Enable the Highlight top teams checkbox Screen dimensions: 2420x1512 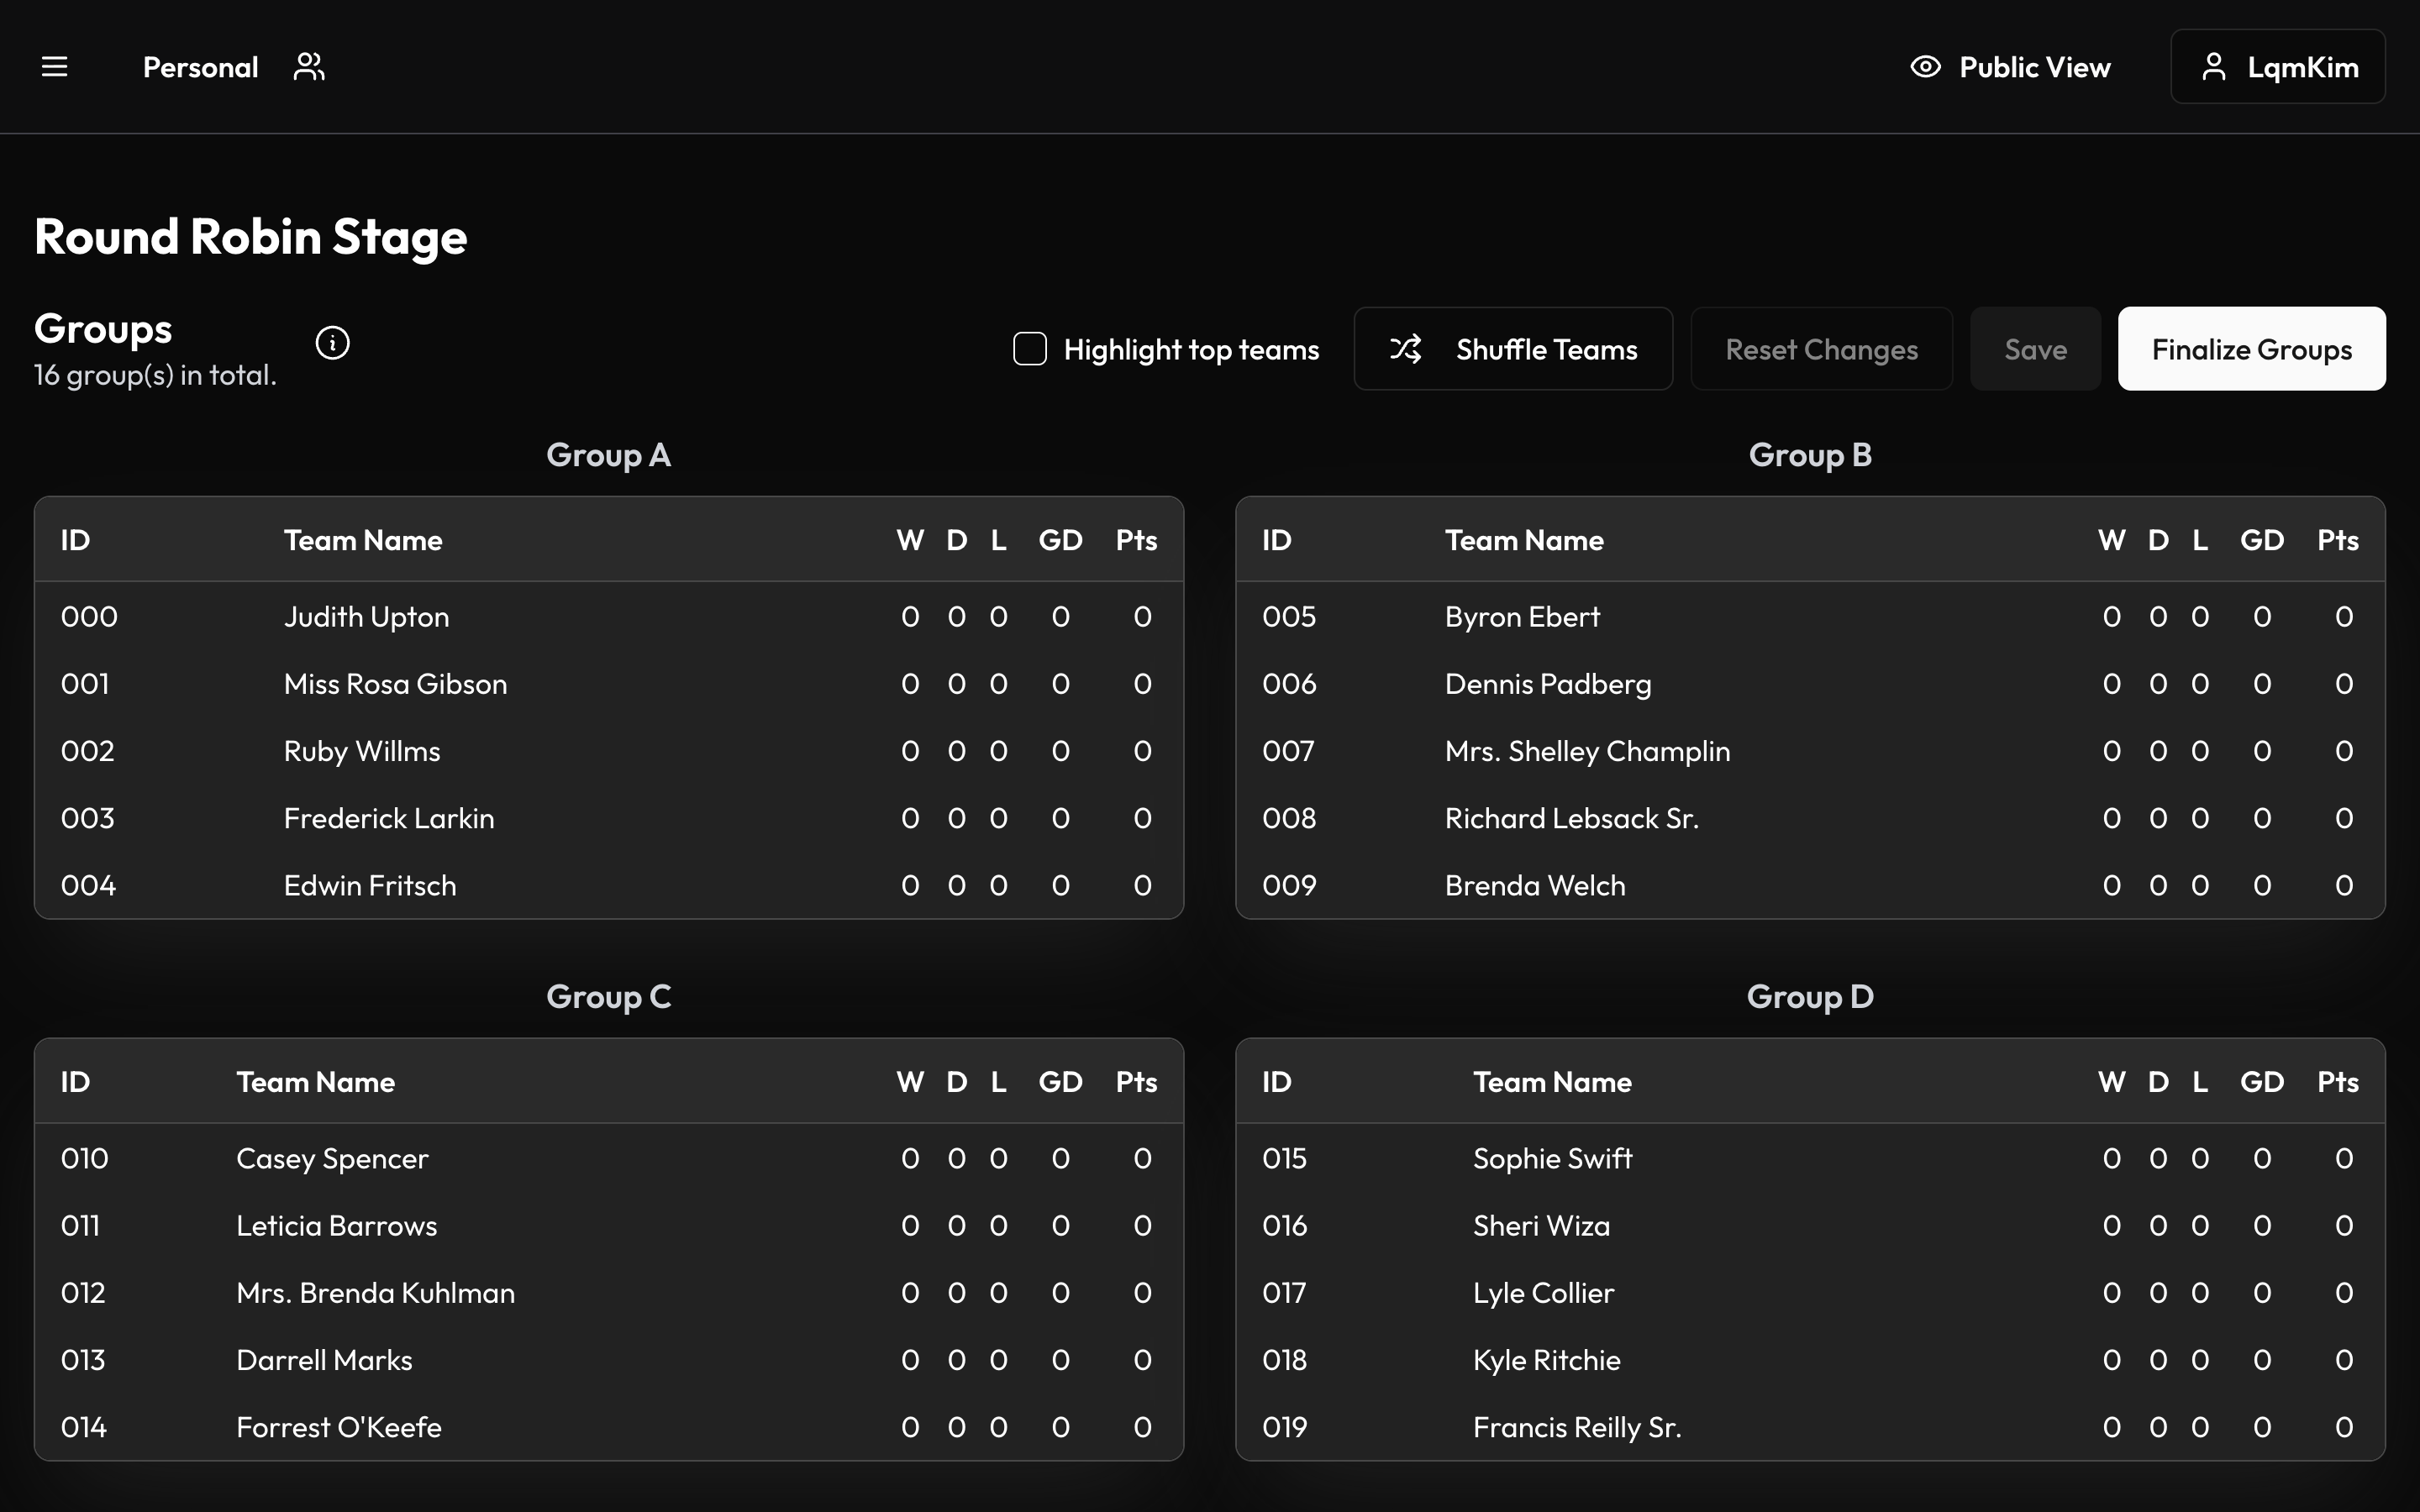coord(1030,349)
